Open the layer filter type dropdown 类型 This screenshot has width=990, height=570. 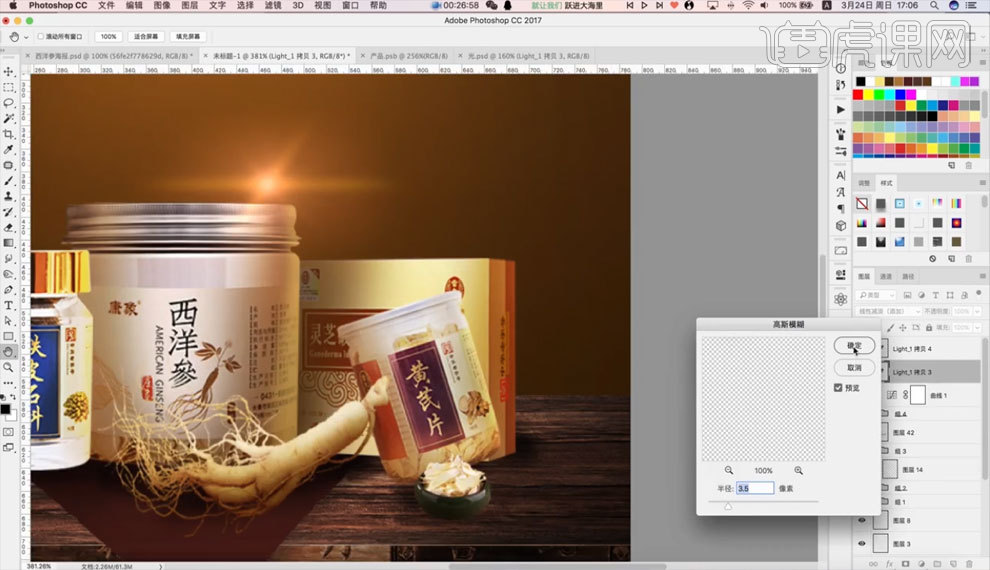coord(876,295)
